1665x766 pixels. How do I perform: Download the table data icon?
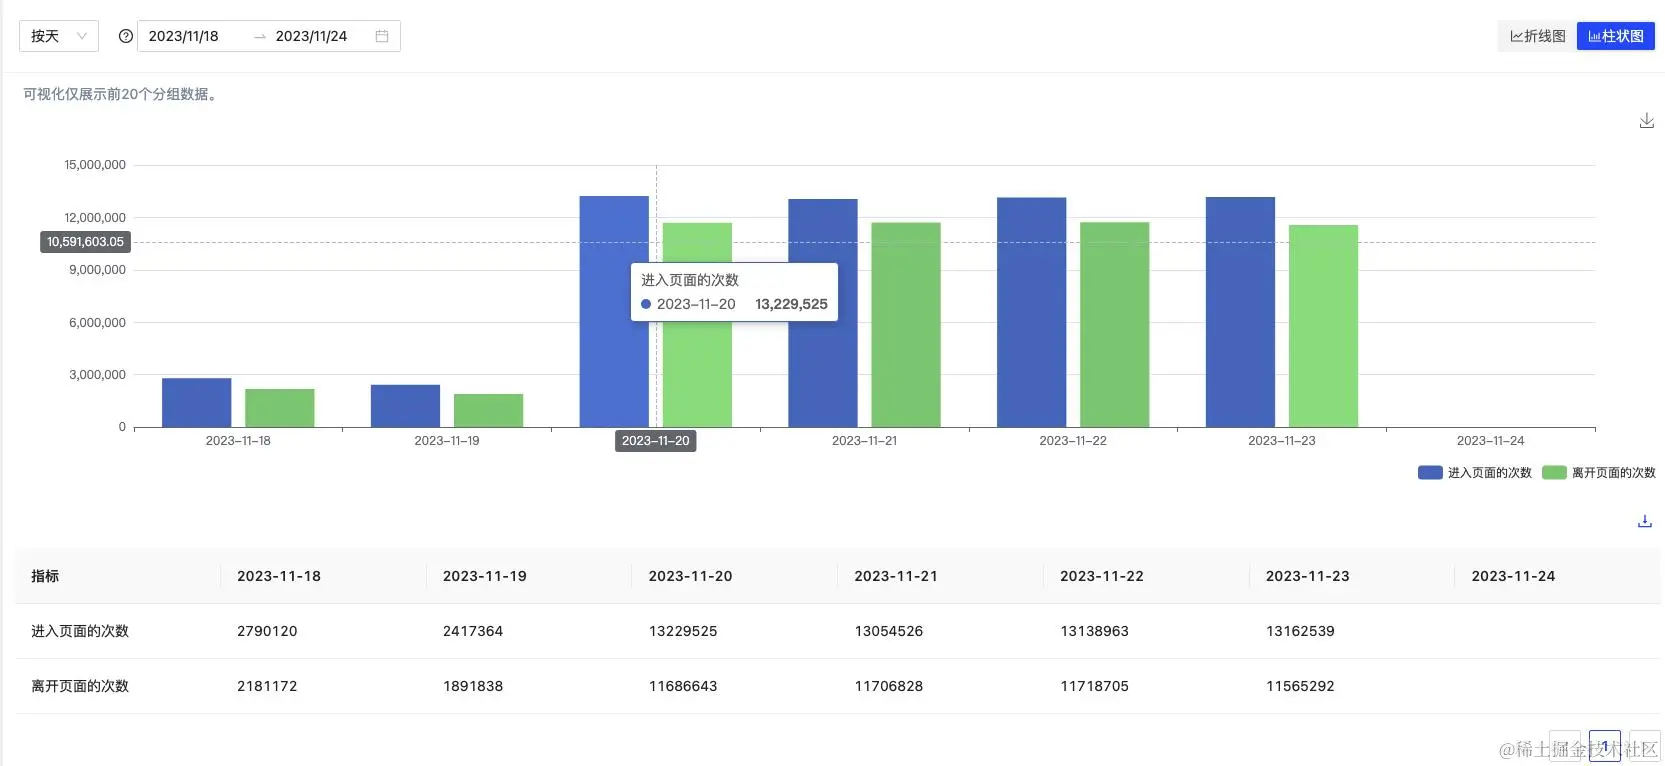[1645, 521]
